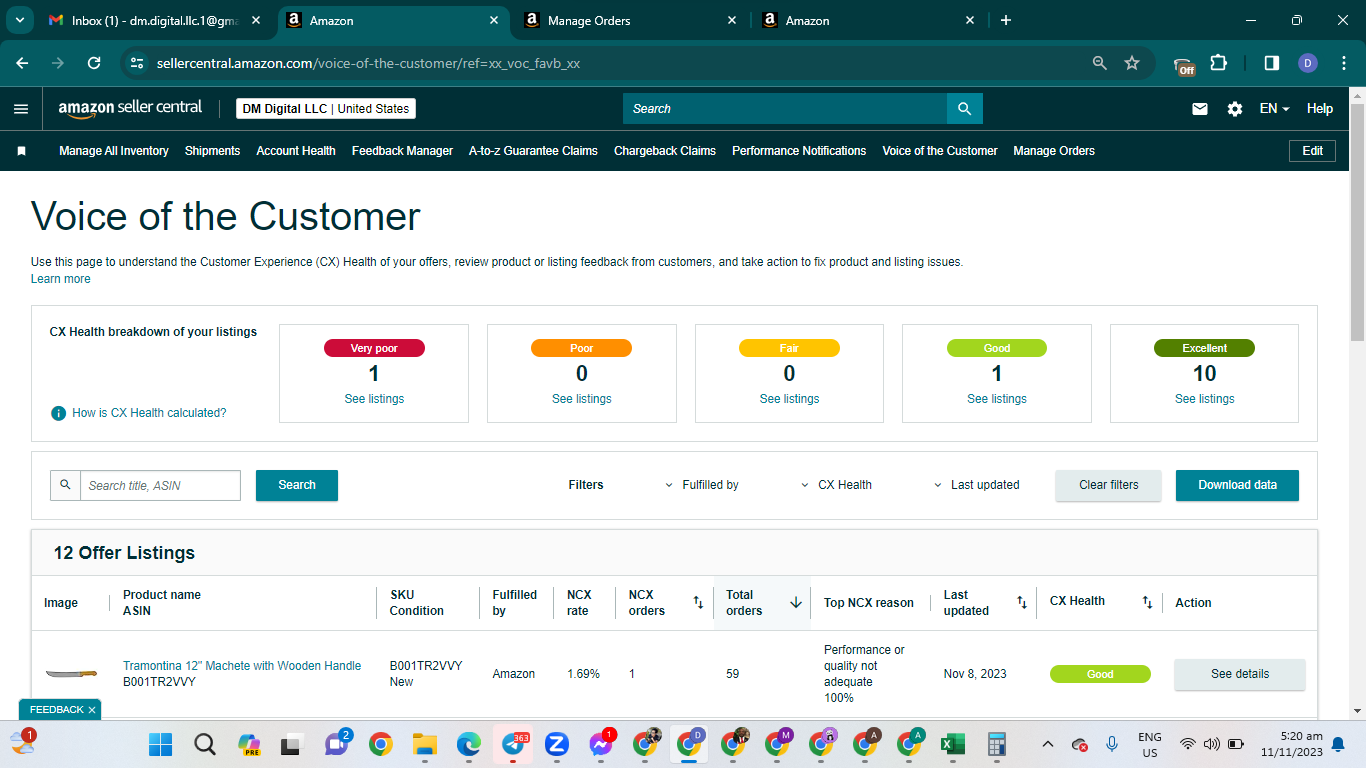Open the Chrome three-dot menu
The image size is (1366, 768).
coord(1343,63)
